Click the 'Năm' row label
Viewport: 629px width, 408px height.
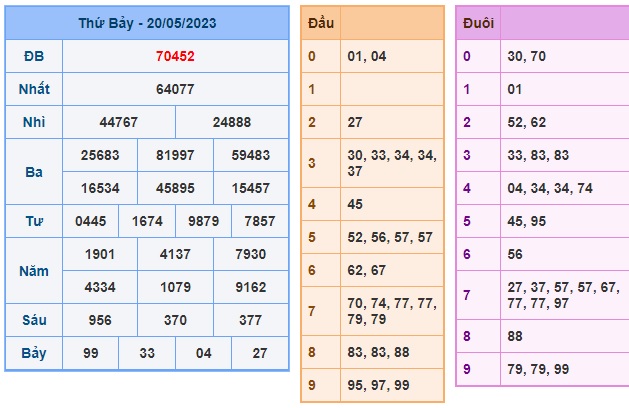tap(34, 271)
